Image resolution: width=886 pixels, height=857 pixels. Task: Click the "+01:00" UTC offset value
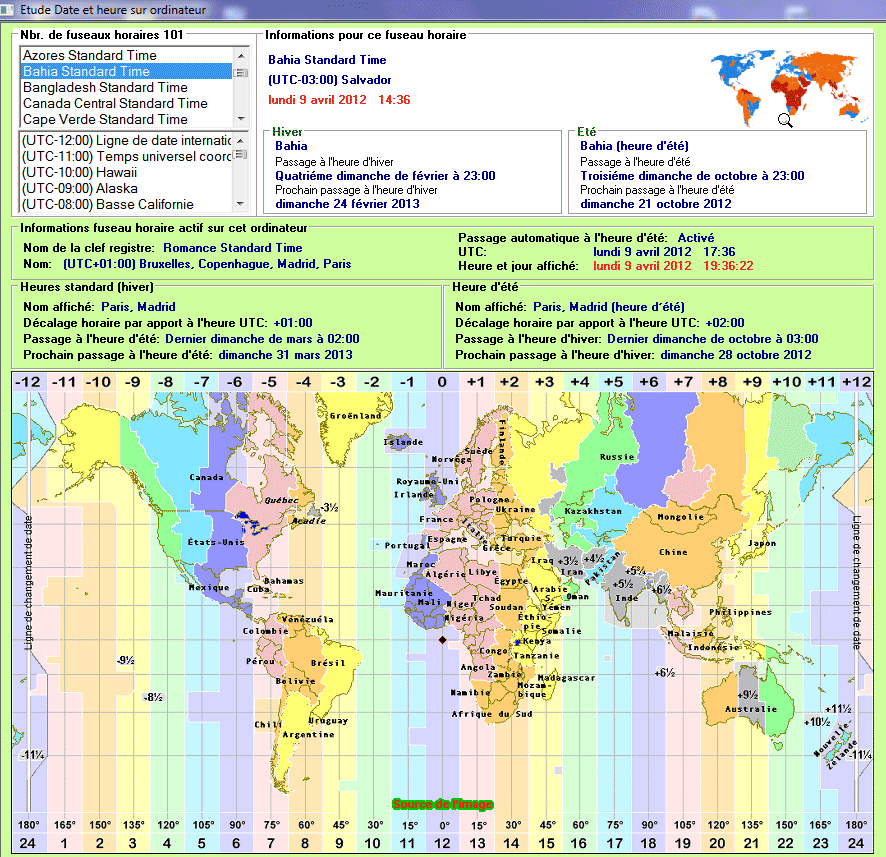293,323
